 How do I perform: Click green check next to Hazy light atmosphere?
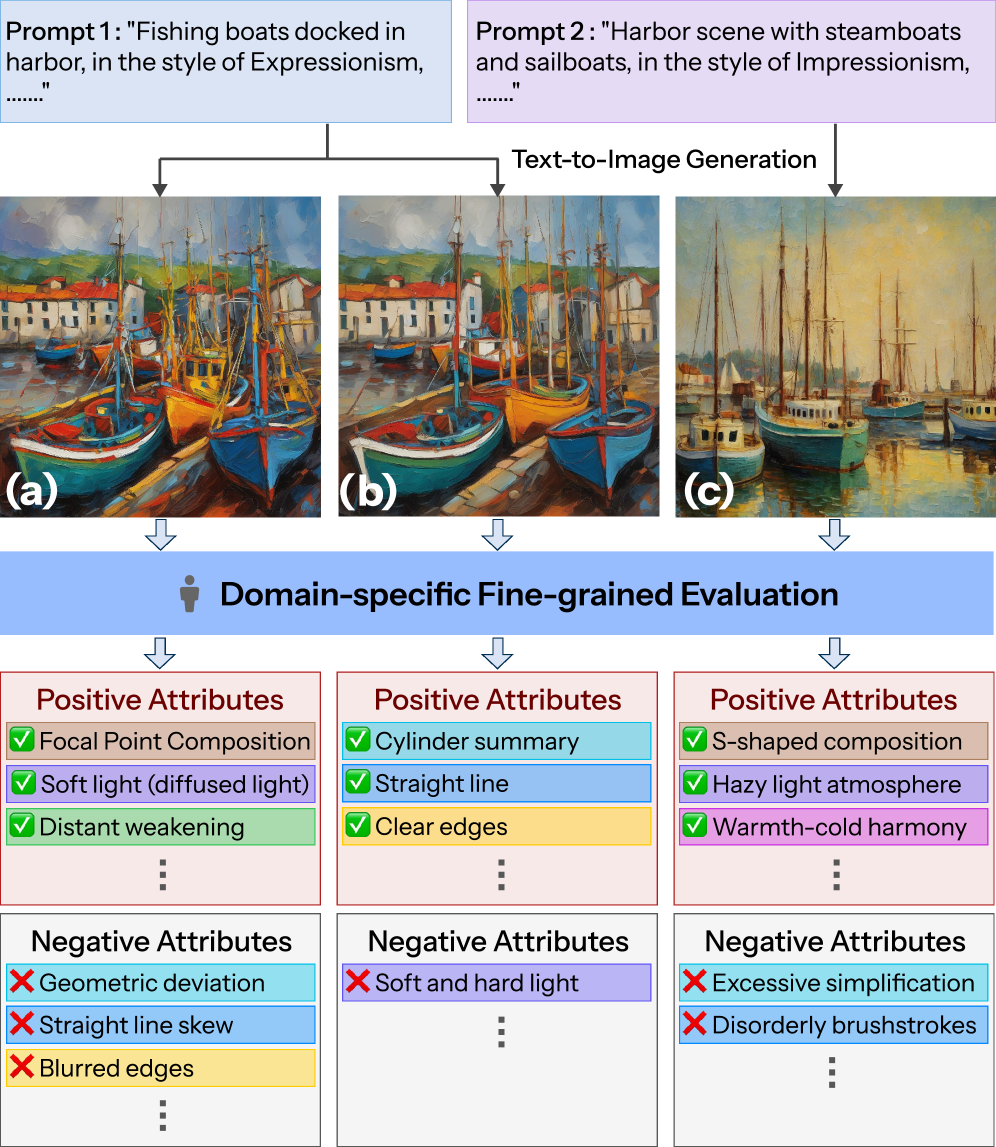[x=695, y=783]
